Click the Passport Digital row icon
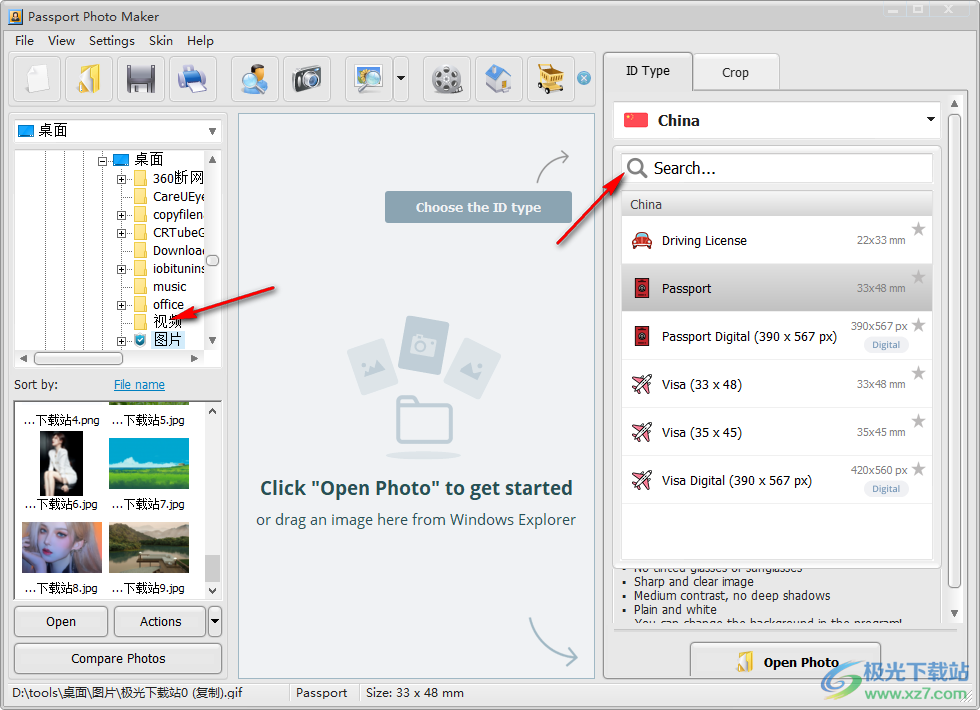Image resolution: width=980 pixels, height=710 pixels. (x=641, y=336)
